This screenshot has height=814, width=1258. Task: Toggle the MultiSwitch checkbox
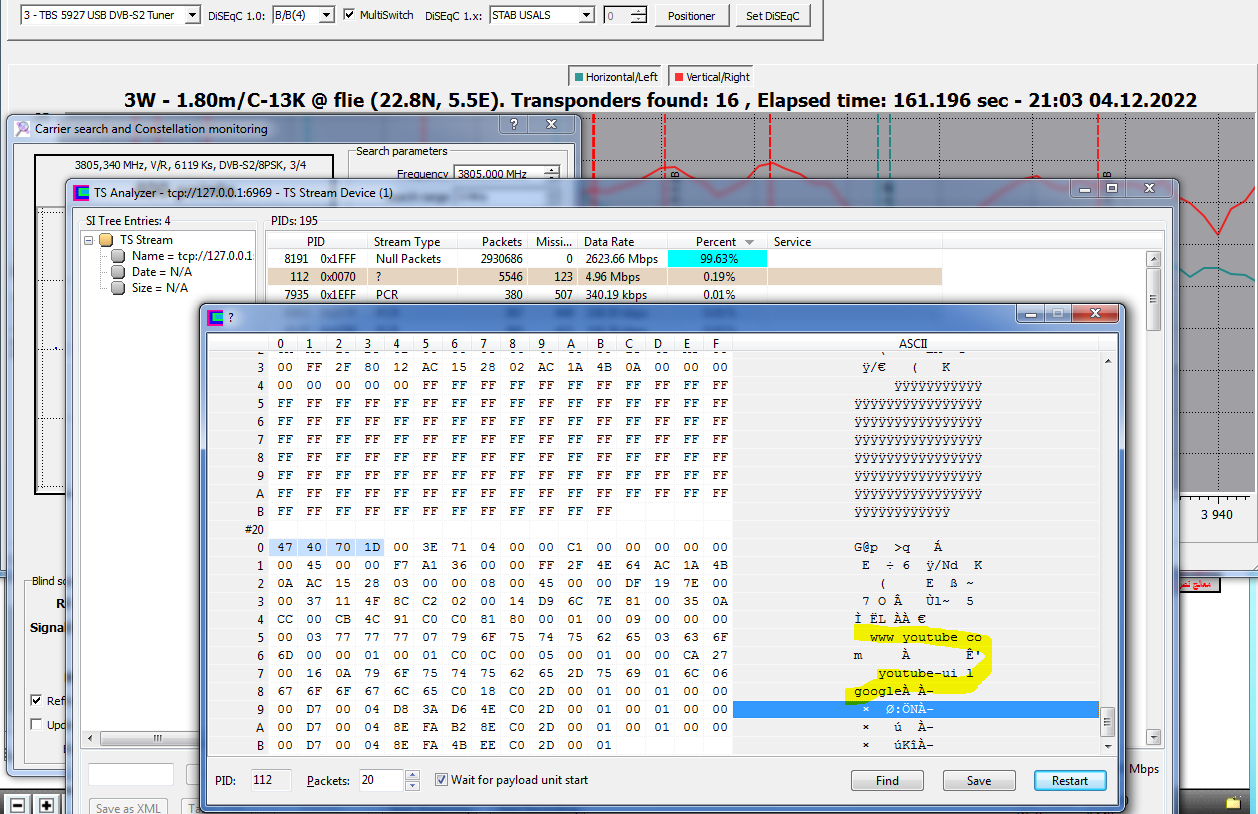pyautogui.click(x=349, y=15)
